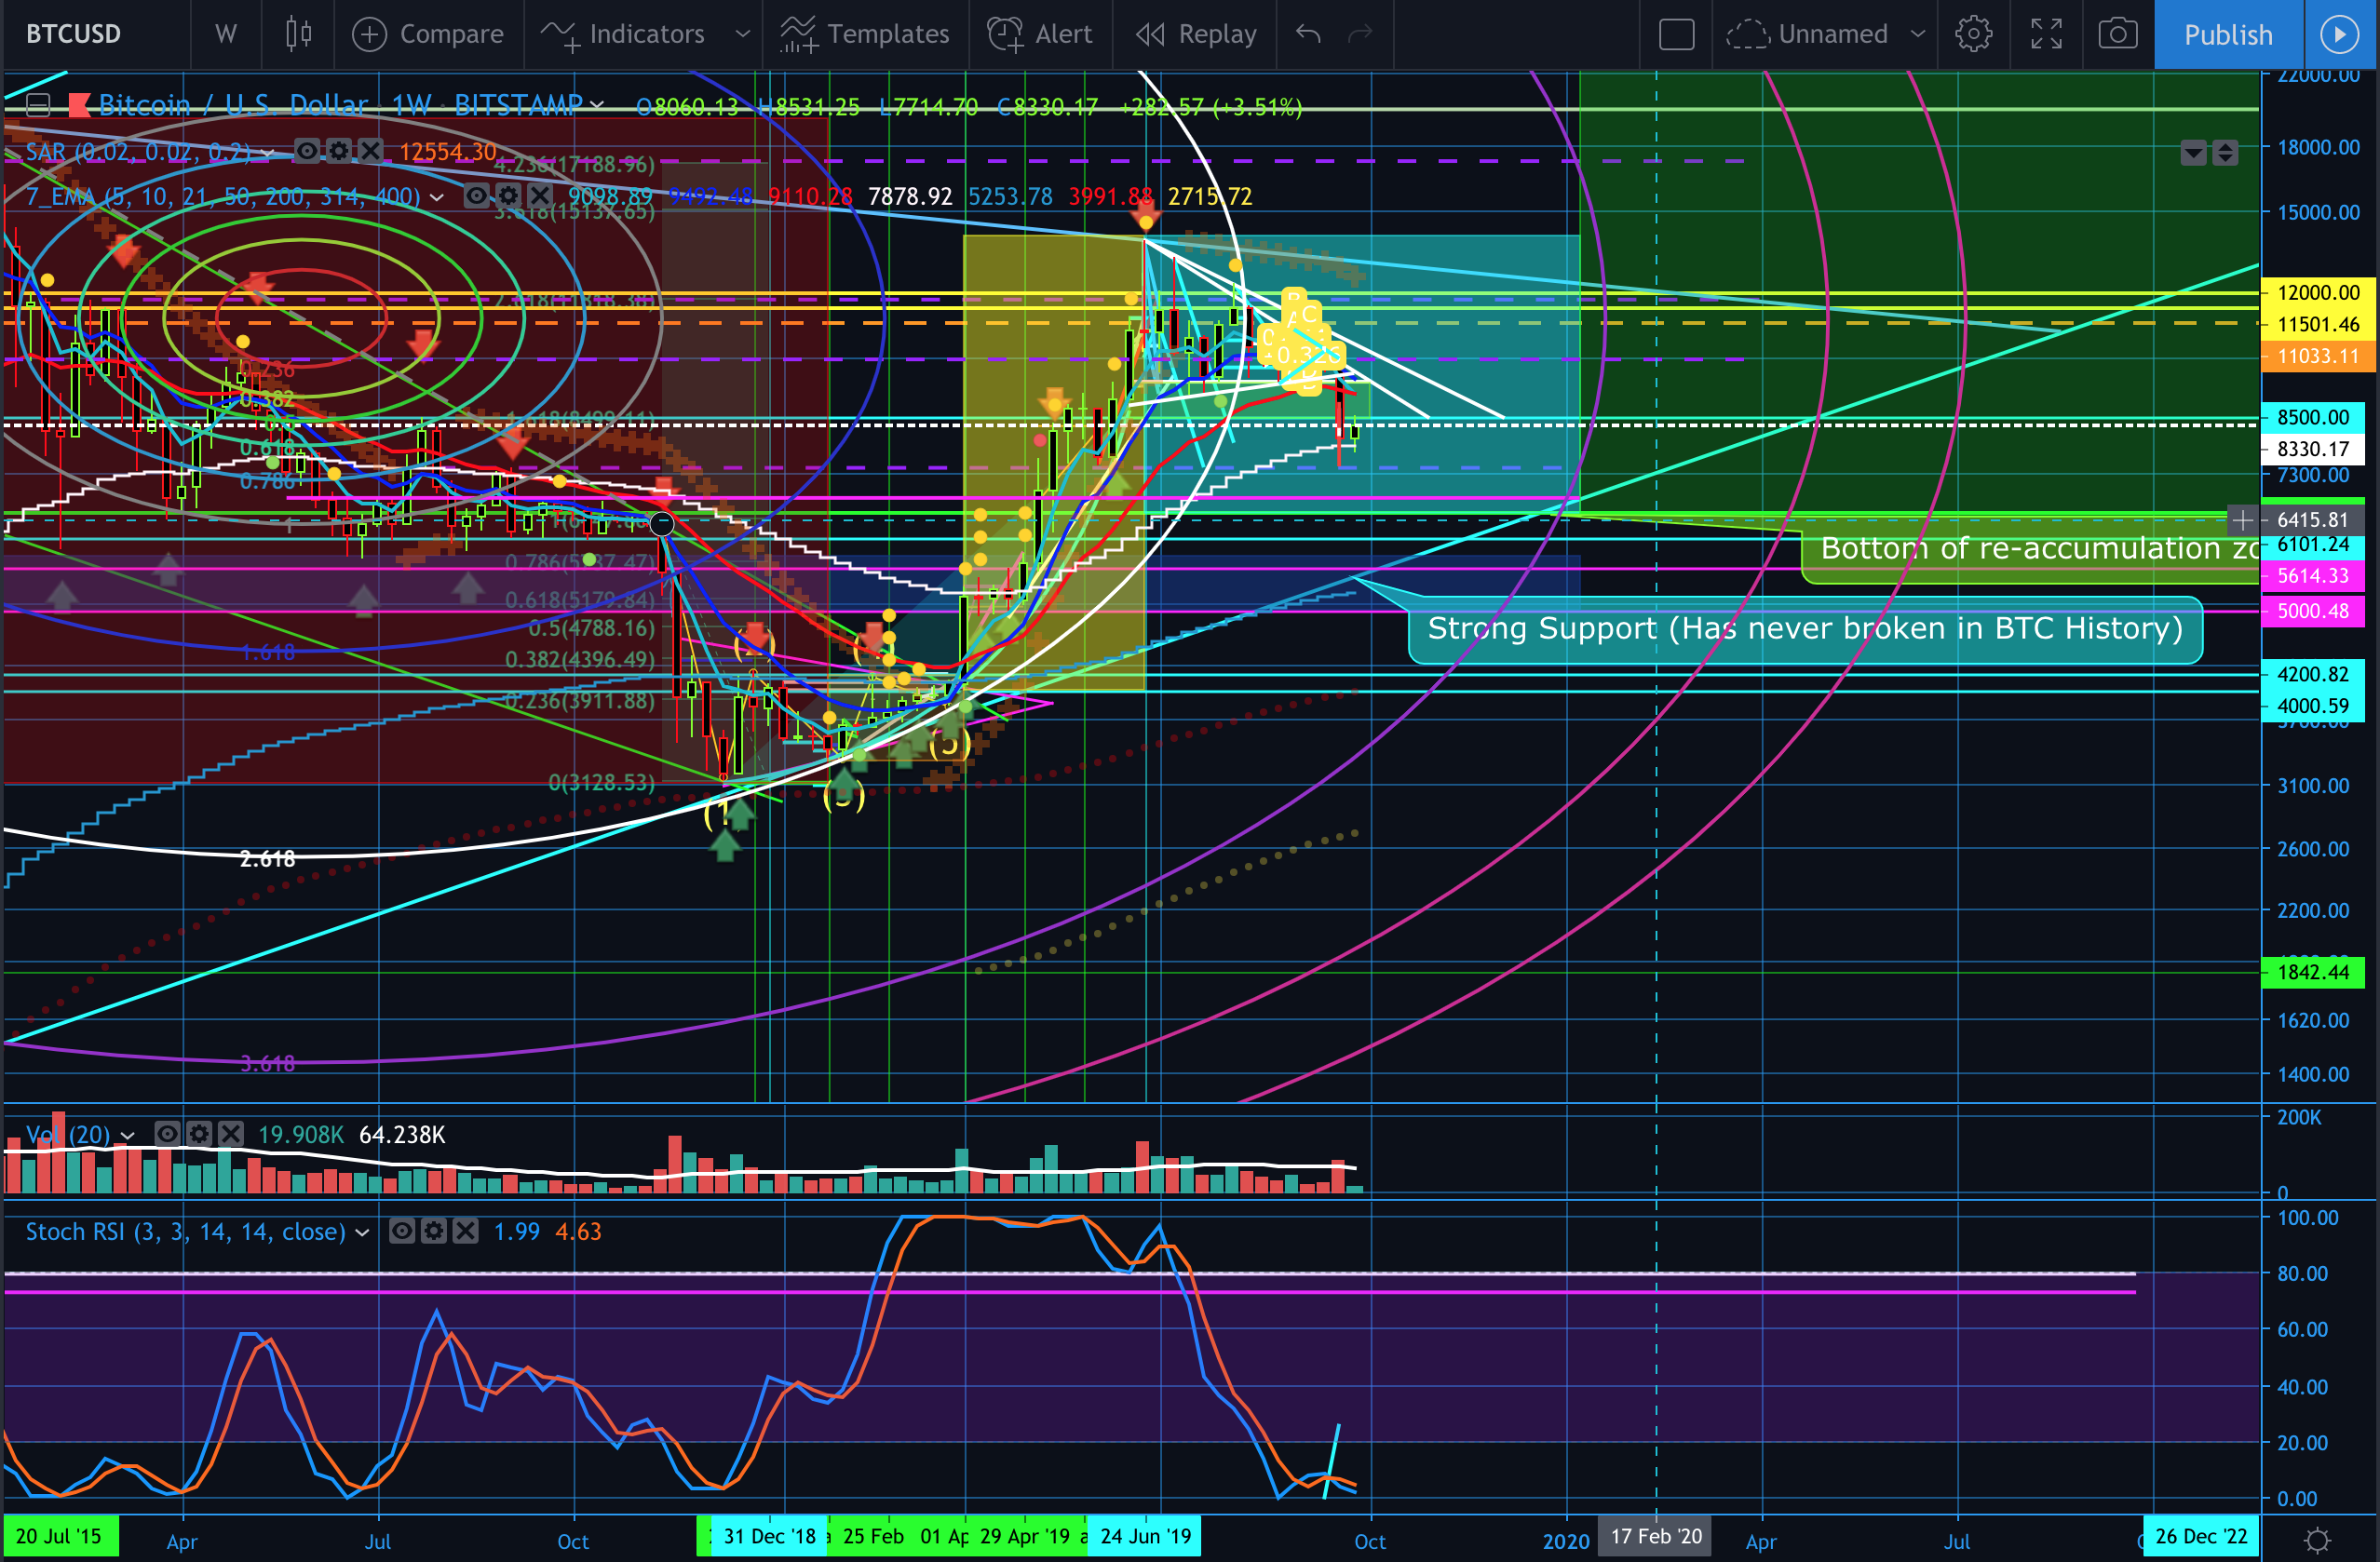Click the undo arrow
The image size is (2380, 1562).
[1308, 34]
